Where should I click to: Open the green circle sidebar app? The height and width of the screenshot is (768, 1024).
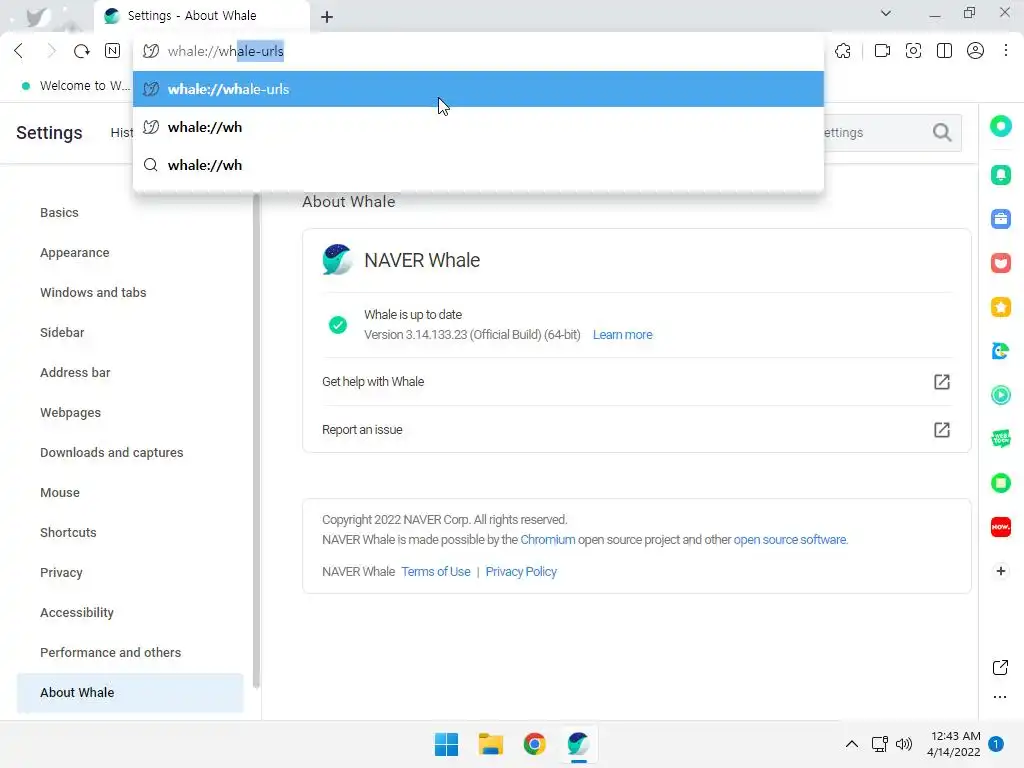(x=1000, y=126)
